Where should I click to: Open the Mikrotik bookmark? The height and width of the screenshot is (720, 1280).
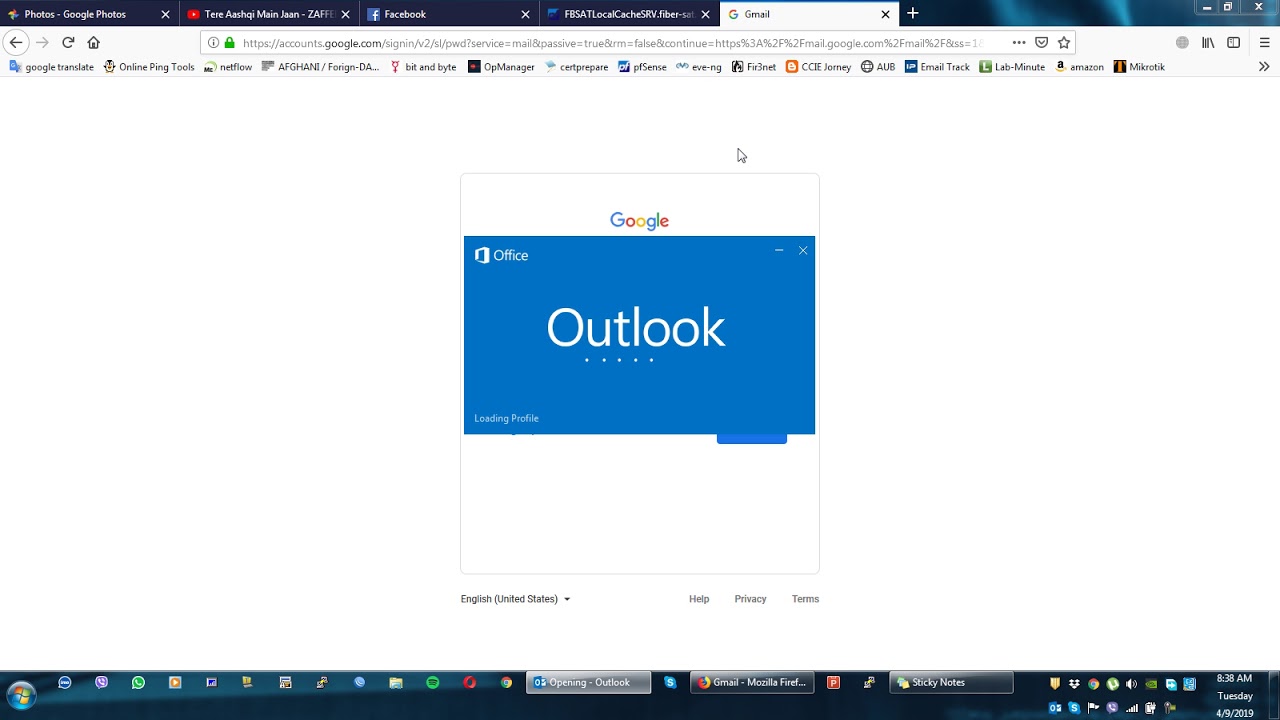pos(1139,67)
